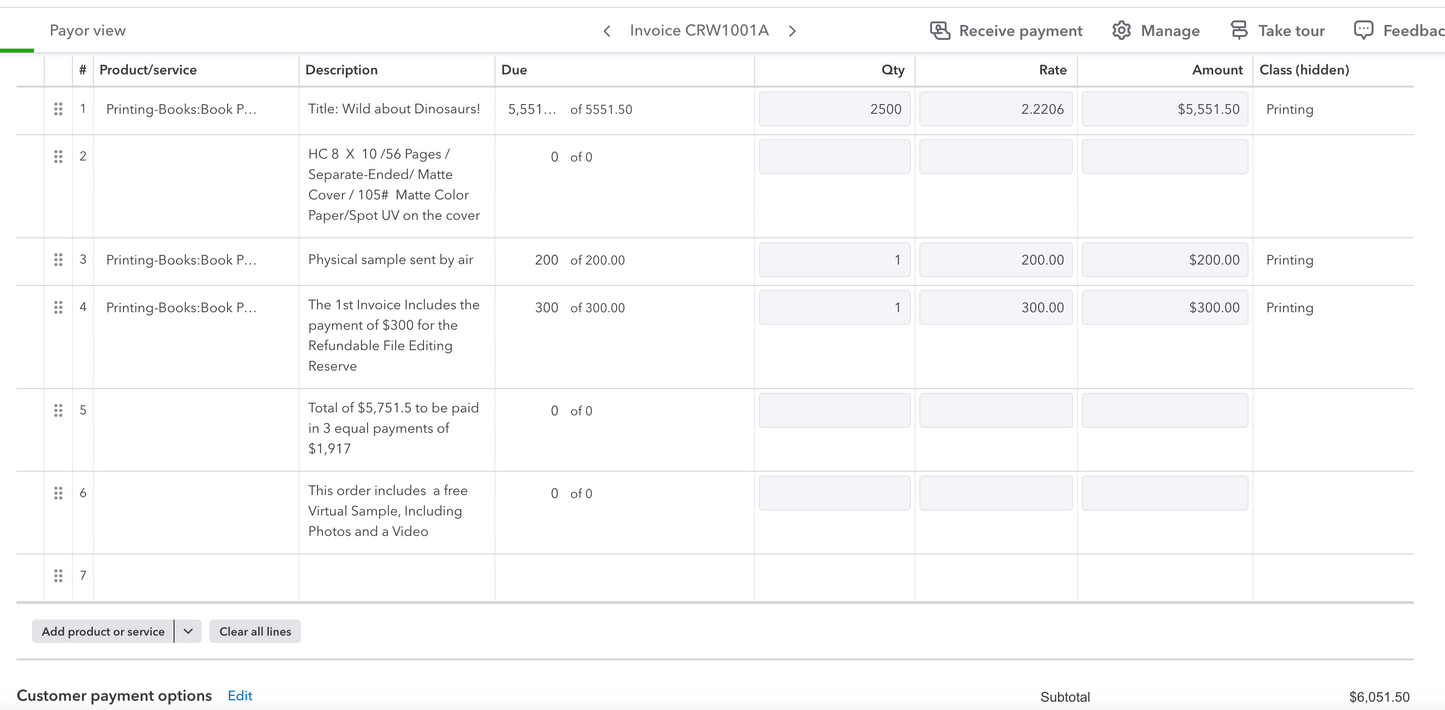Add product or service button

coord(103,632)
